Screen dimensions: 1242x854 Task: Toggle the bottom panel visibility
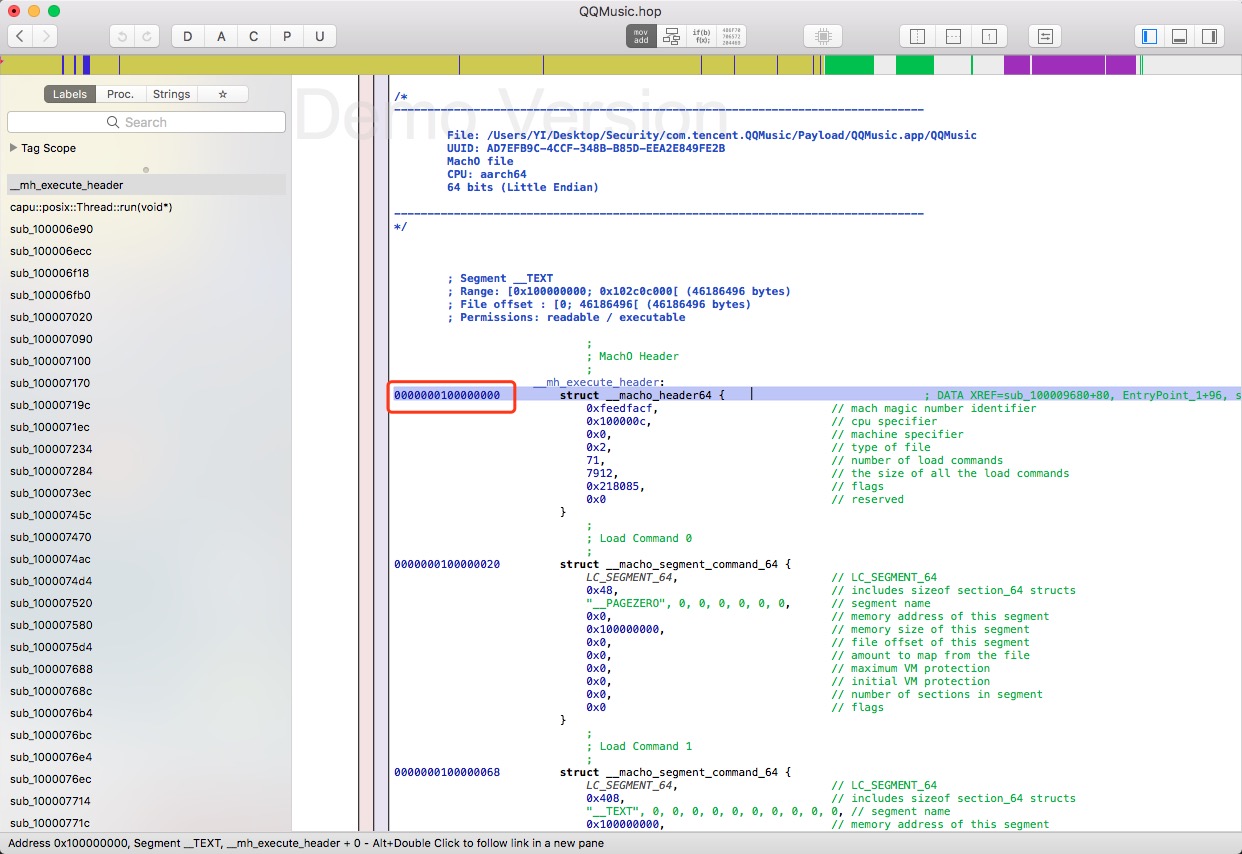[1179, 36]
